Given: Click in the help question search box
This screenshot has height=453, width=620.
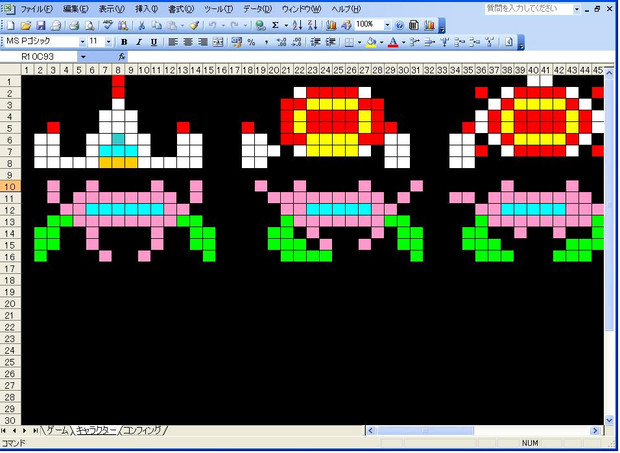Looking at the screenshot, I should (529, 9).
